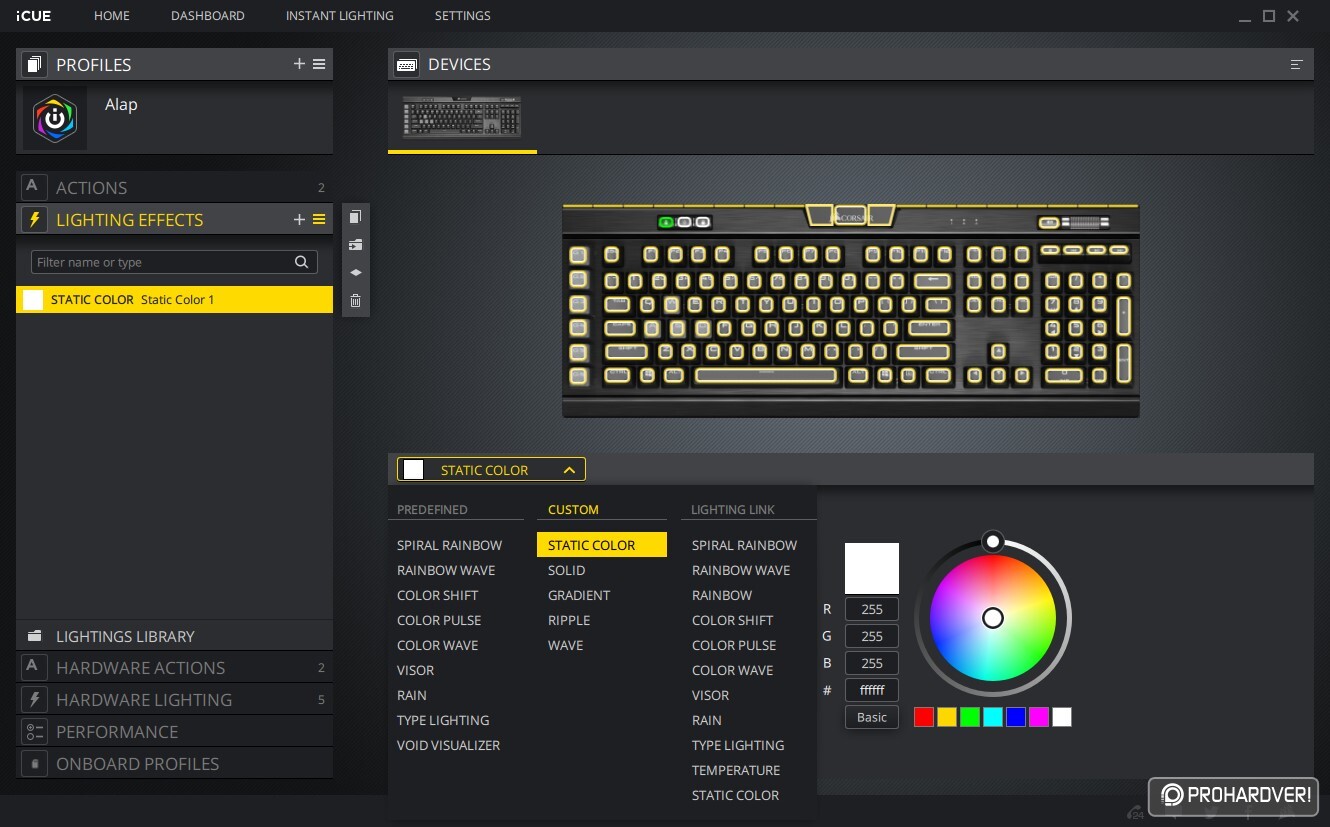
Task: Click the center handle of the color wheel
Action: (x=992, y=618)
